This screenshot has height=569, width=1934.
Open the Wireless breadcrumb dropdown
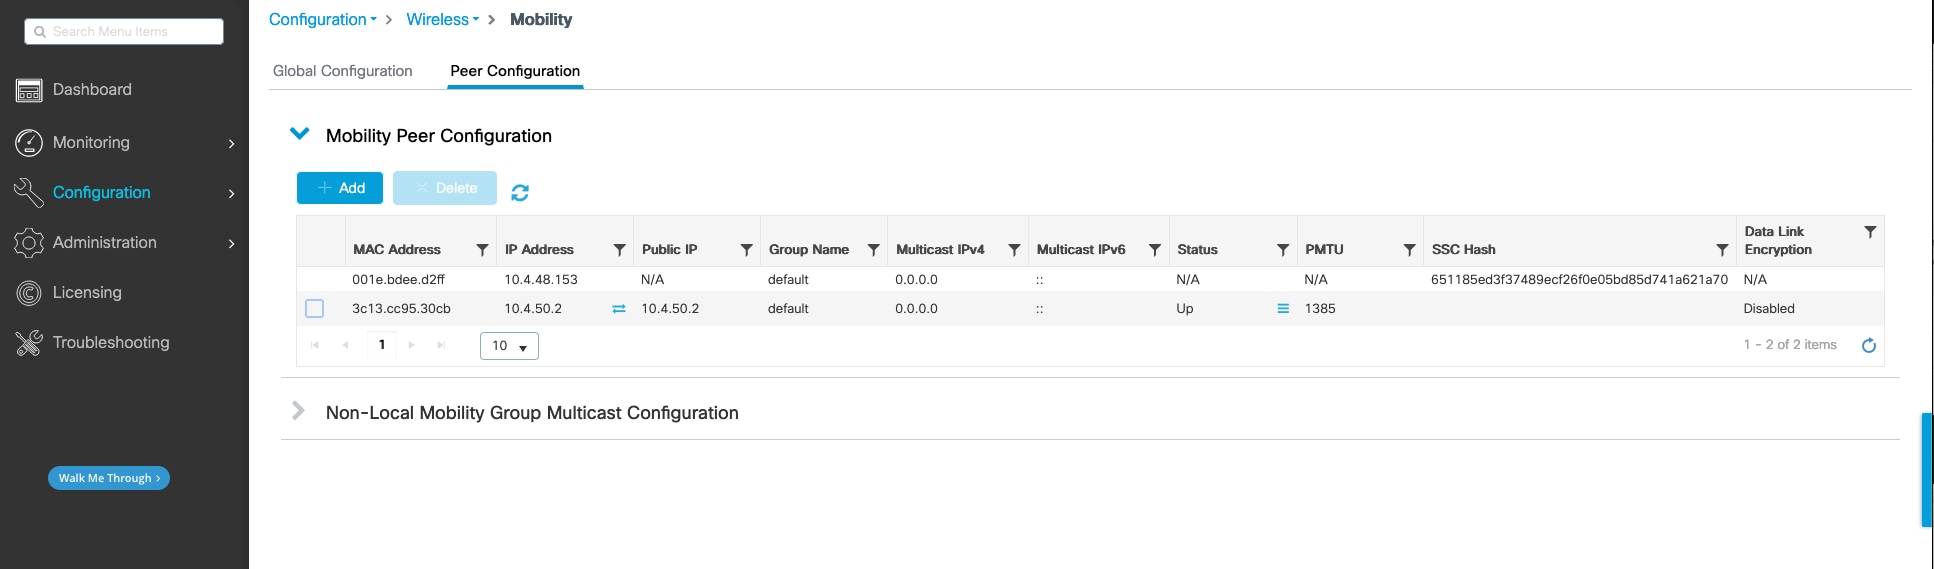click(442, 20)
